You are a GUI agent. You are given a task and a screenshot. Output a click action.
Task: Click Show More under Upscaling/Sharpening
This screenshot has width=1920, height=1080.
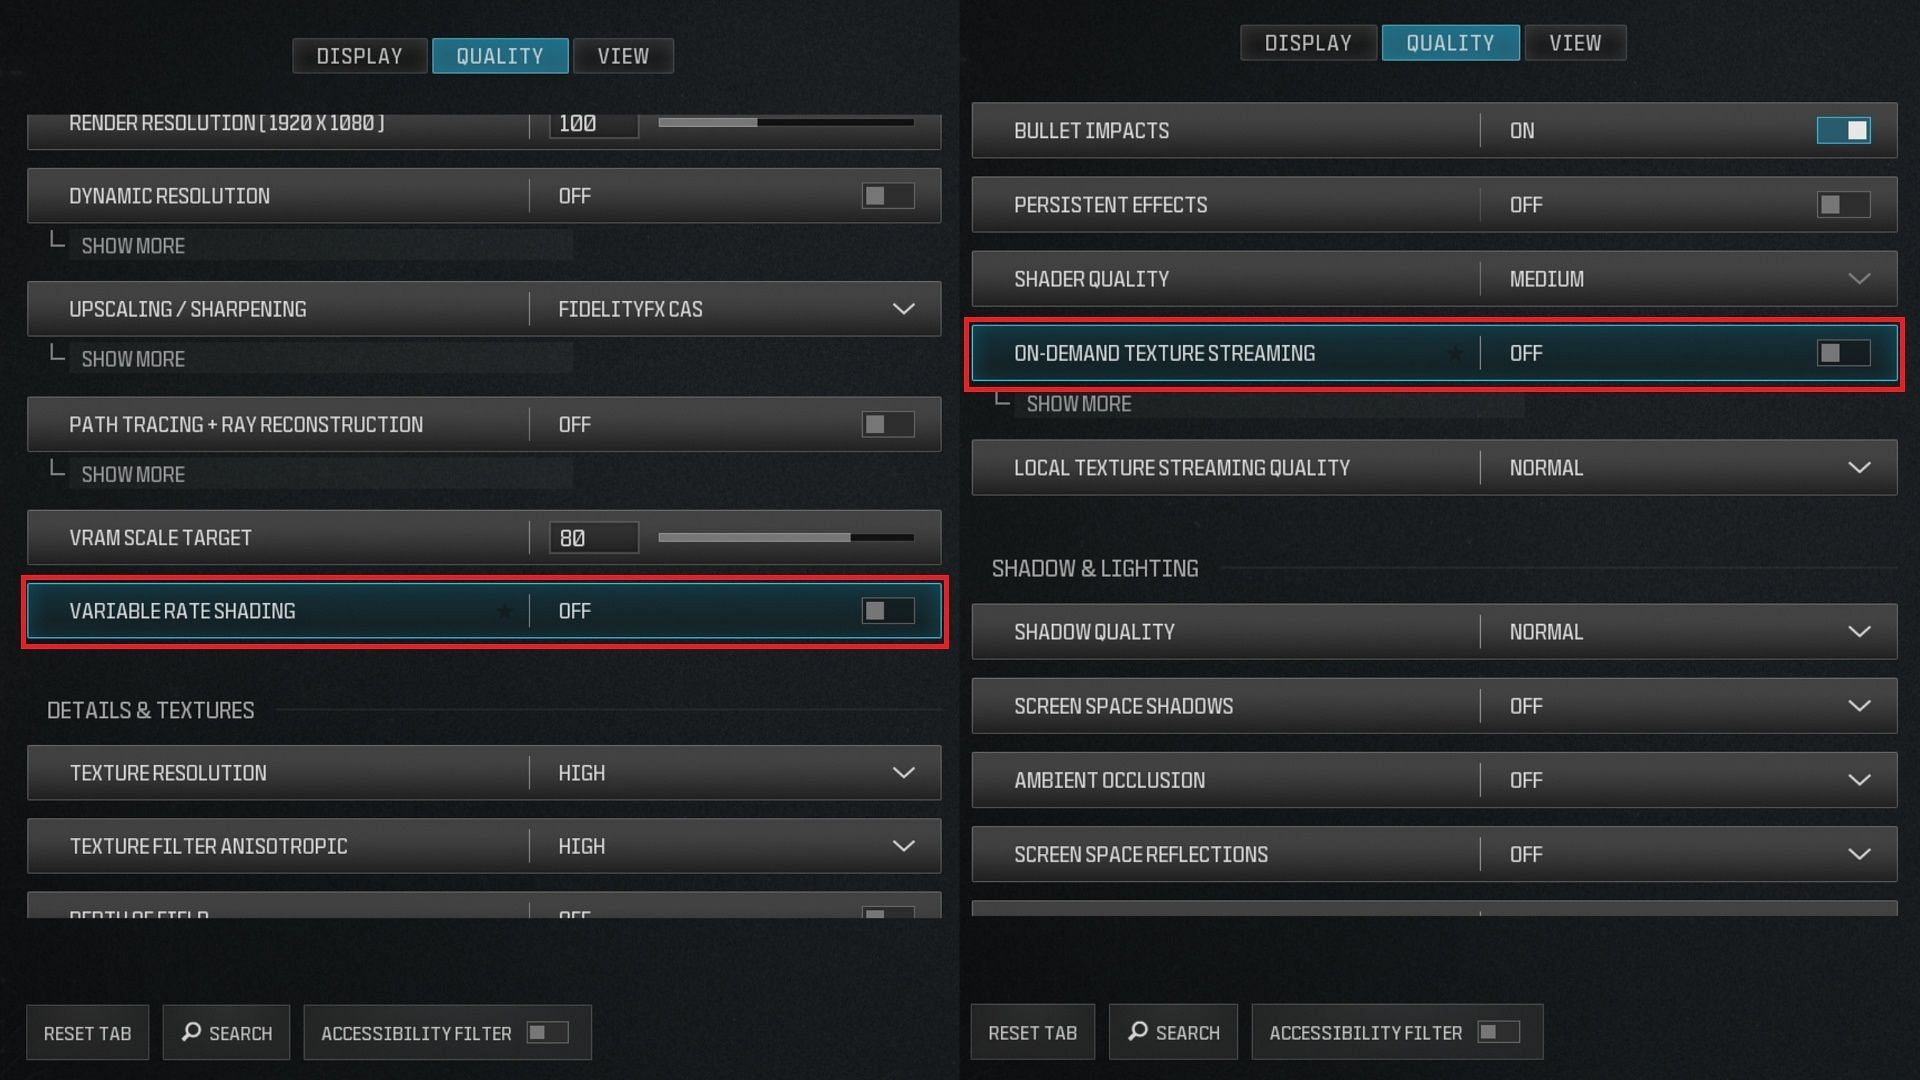(132, 359)
